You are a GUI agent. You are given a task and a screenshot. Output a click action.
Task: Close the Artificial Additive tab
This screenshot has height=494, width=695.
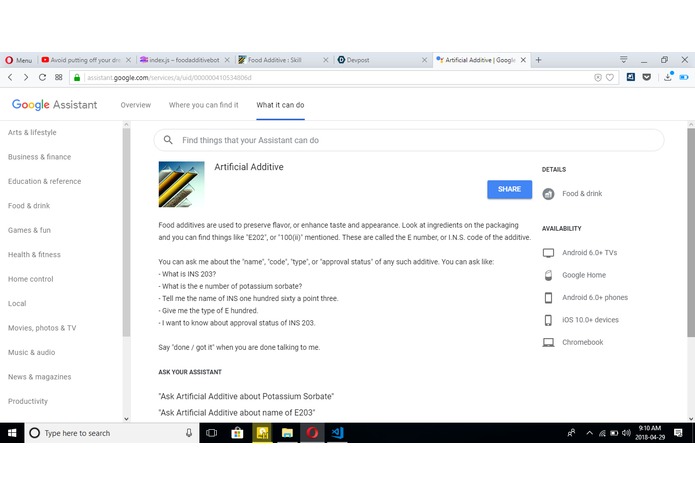click(x=523, y=60)
